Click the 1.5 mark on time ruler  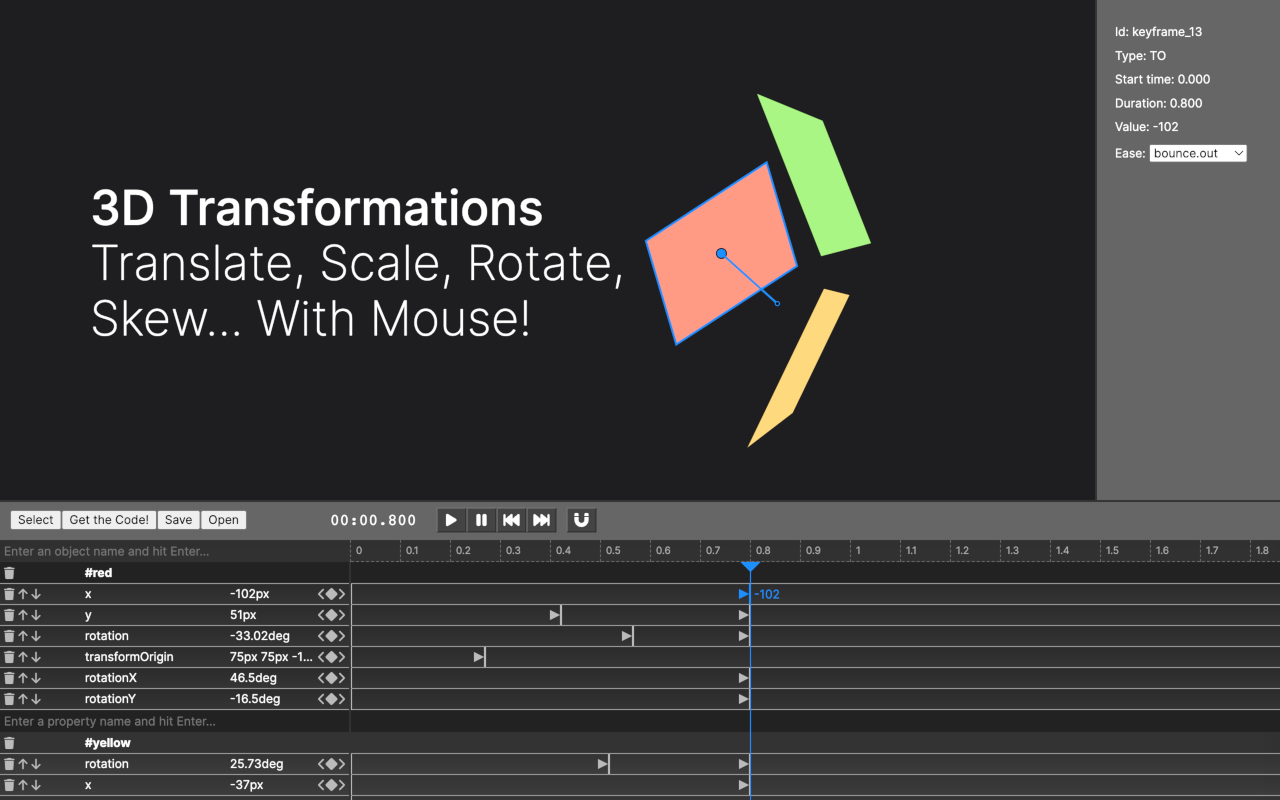(1112, 551)
